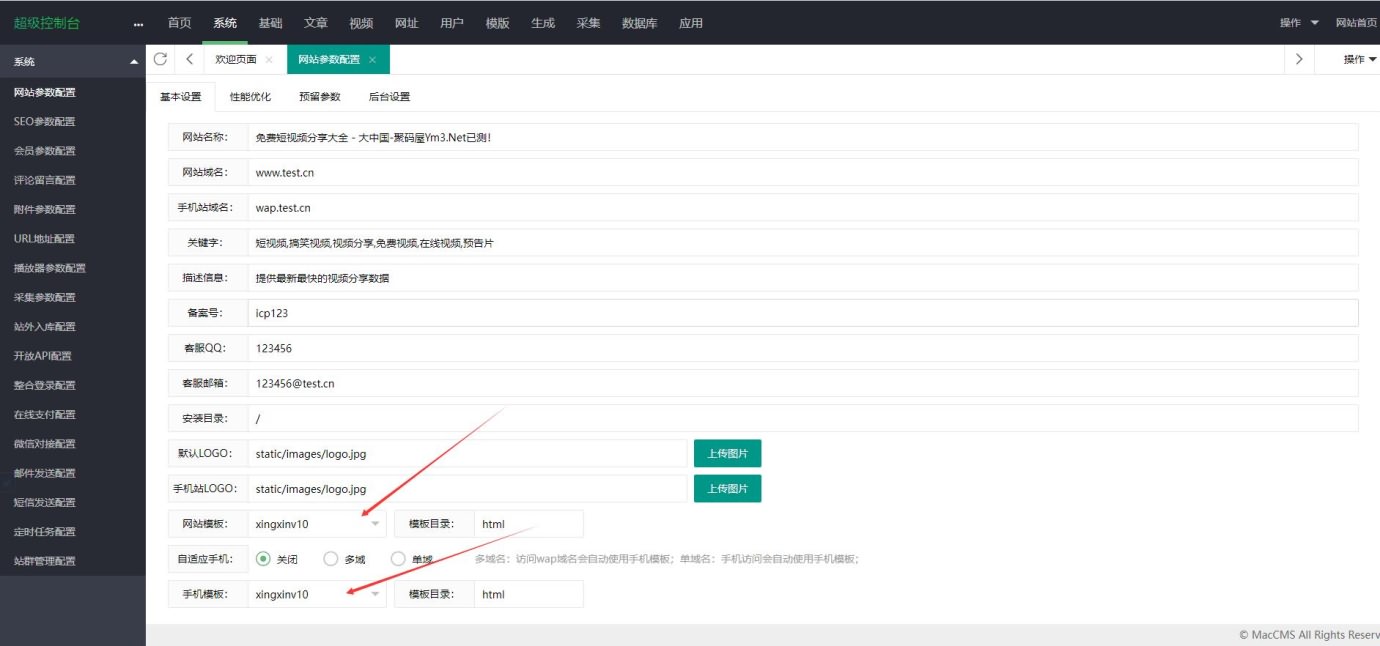Open the 操作 dropdown in the tab bar
The width and height of the screenshot is (1380, 646).
click(x=1359, y=59)
